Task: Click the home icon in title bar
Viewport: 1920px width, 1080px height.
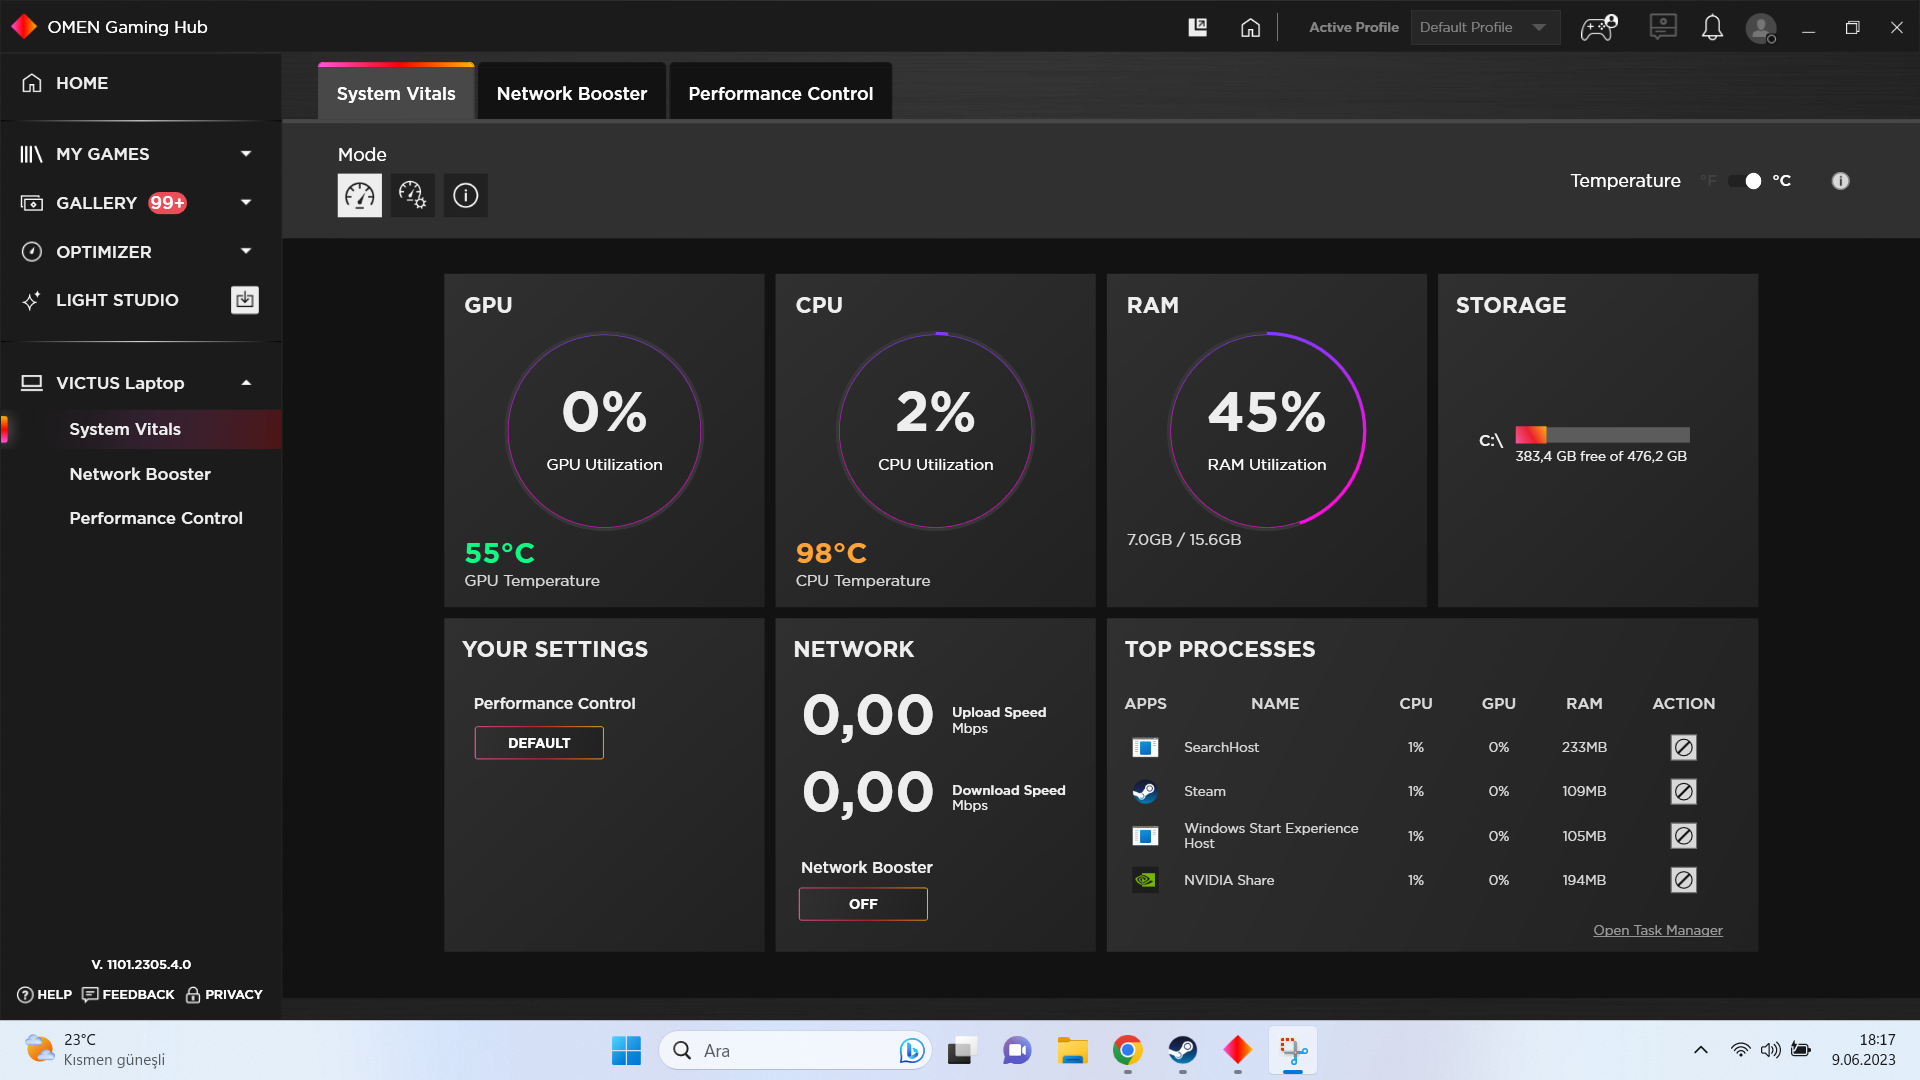Action: pos(1250,27)
